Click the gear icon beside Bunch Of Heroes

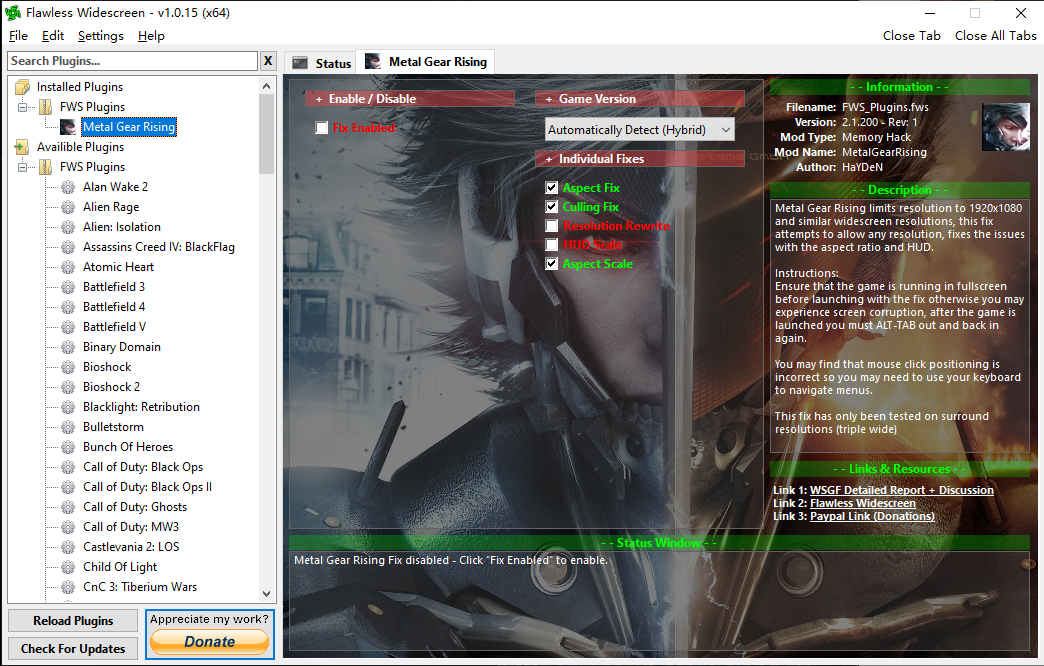[68, 447]
